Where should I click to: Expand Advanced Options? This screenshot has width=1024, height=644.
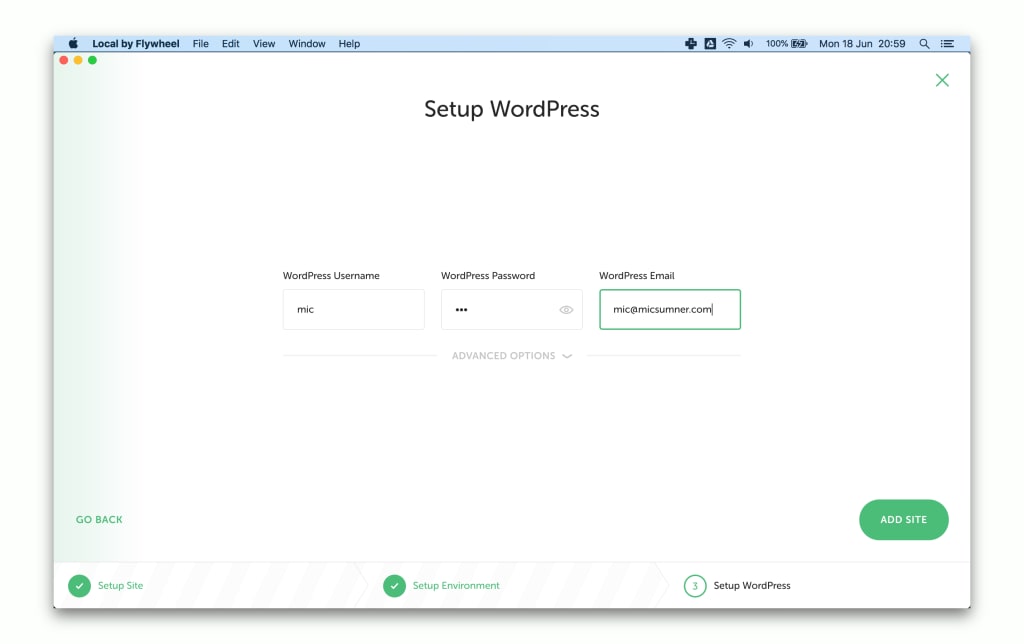(512, 356)
